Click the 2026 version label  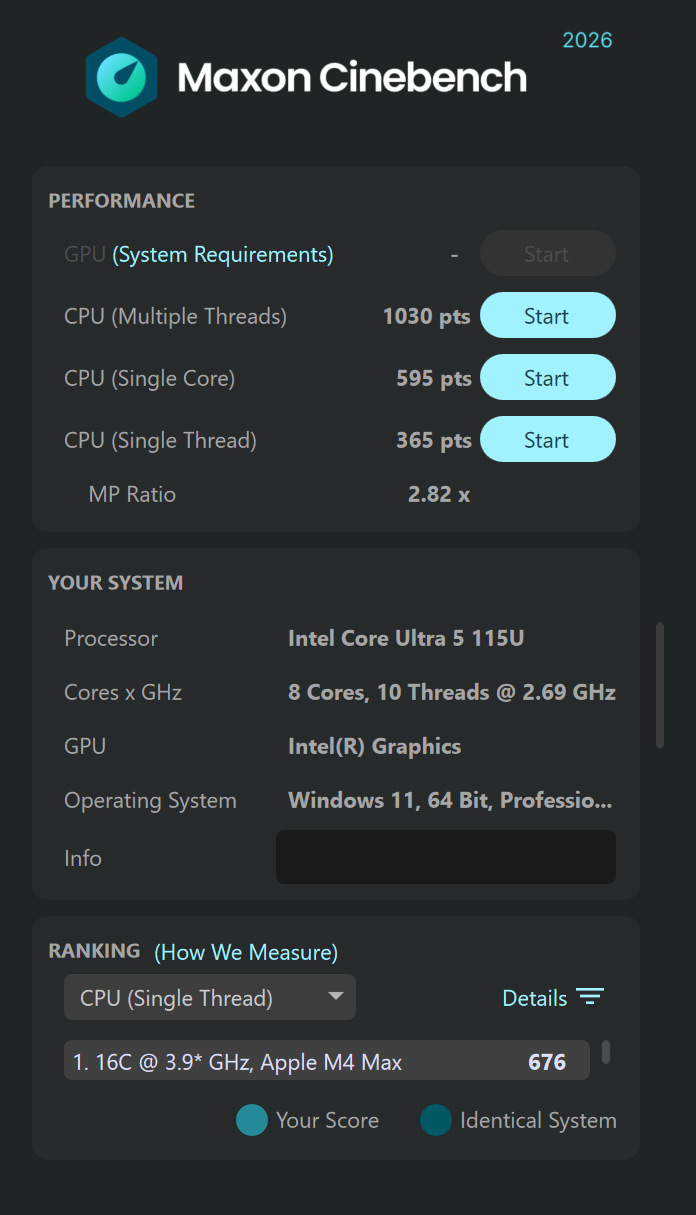[x=587, y=40]
